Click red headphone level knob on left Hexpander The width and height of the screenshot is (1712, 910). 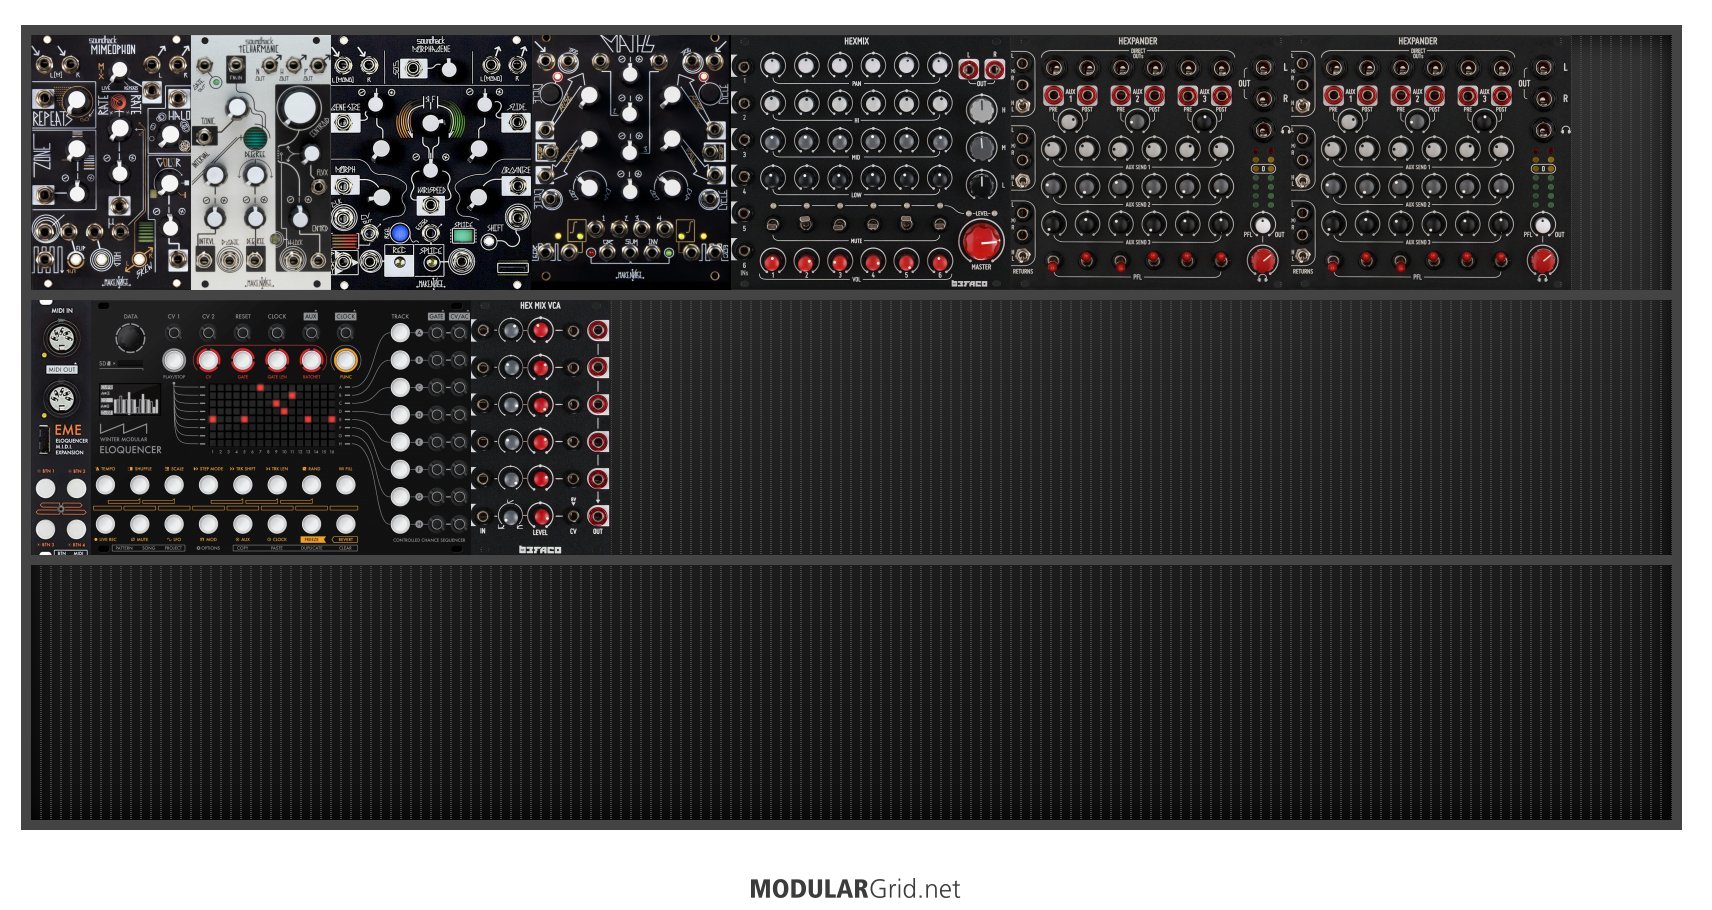[1263, 260]
